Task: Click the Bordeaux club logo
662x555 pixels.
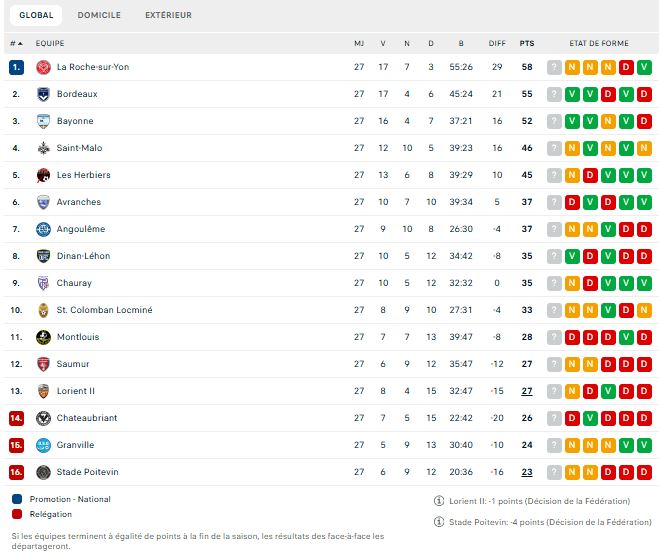Action: coord(44,94)
